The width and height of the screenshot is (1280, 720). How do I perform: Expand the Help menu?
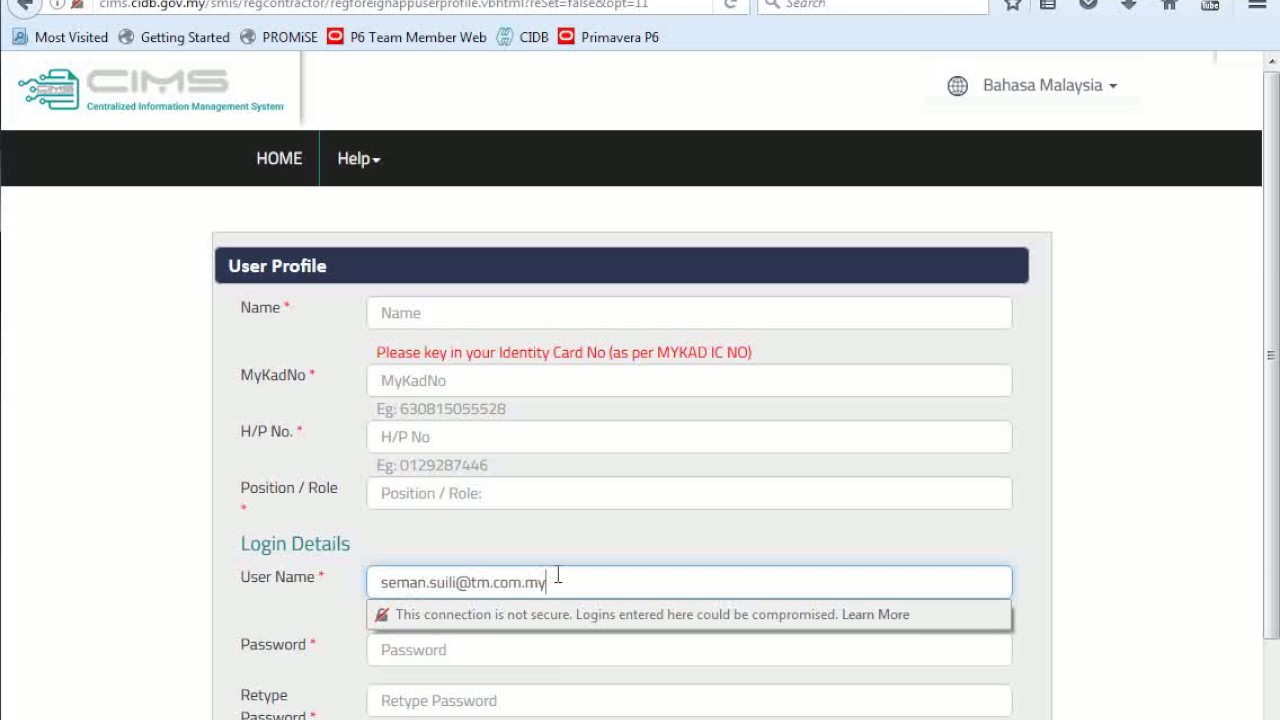(358, 159)
